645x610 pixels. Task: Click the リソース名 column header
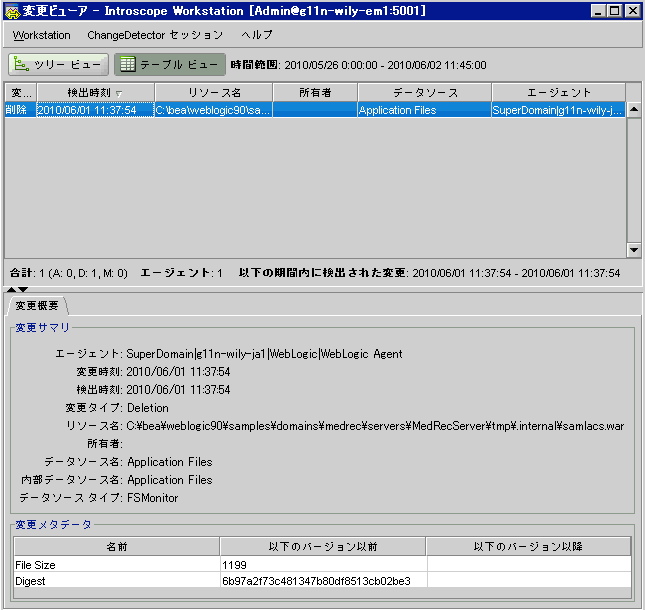tap(213, 93)
